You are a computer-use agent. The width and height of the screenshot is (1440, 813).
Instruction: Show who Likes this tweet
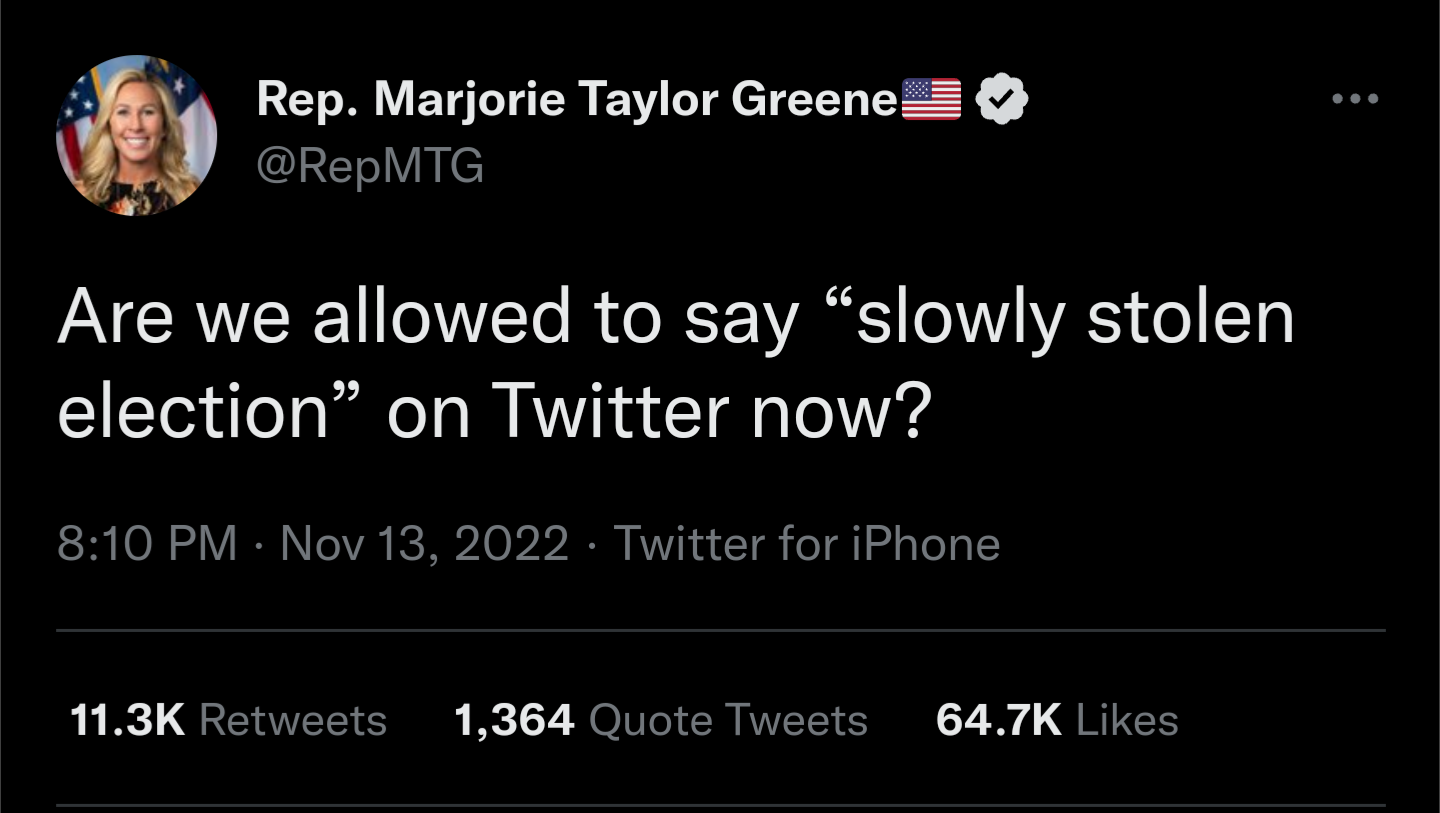1127,720
